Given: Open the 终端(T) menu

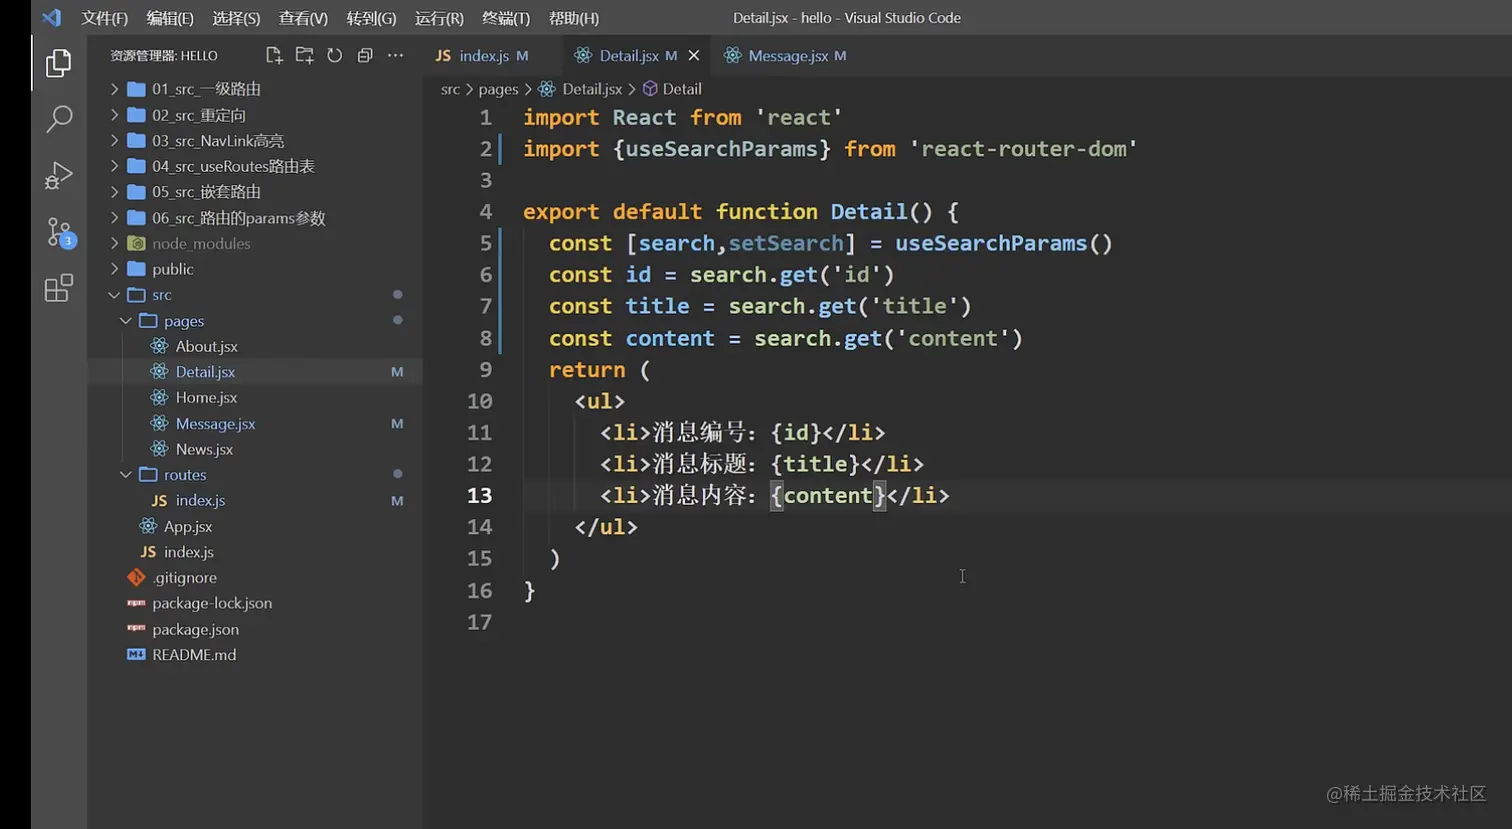Looking at the screenshot, I should 506,18.
